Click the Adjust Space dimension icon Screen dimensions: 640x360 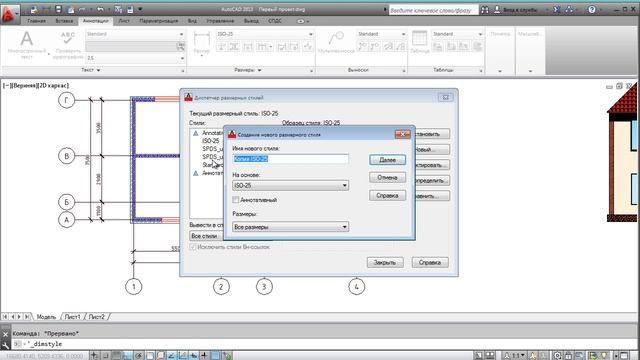(x=234, y=47)
